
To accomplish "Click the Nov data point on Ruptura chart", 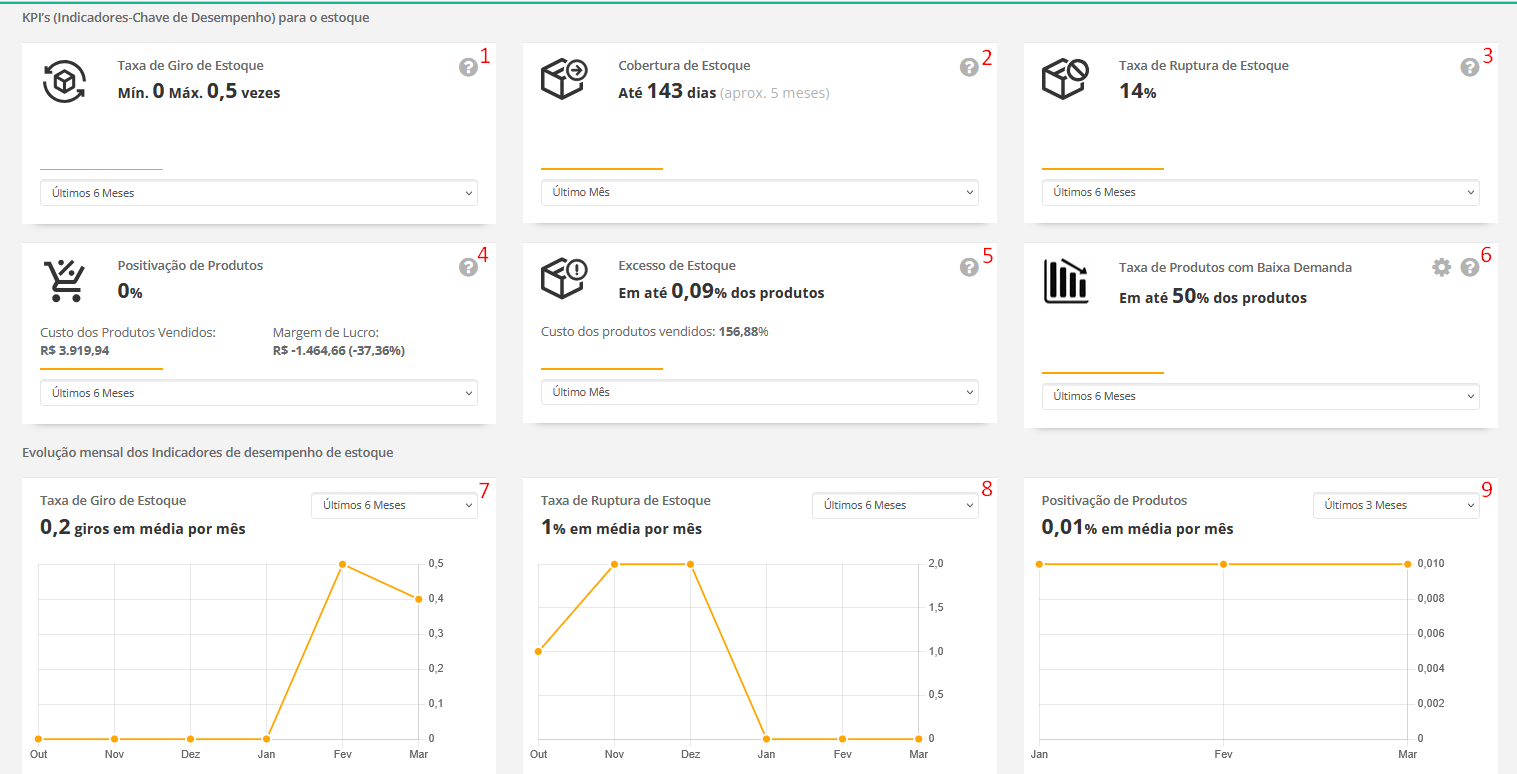I will coord(614,564).
